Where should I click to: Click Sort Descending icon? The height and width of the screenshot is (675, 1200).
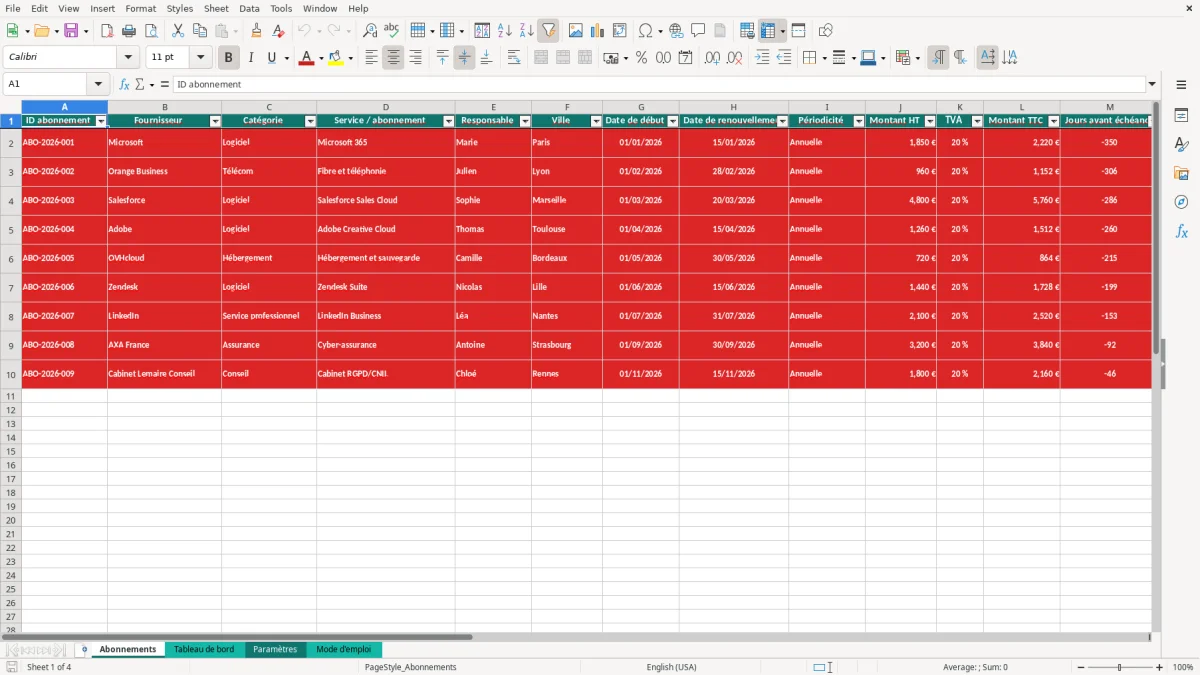point(526,31)
